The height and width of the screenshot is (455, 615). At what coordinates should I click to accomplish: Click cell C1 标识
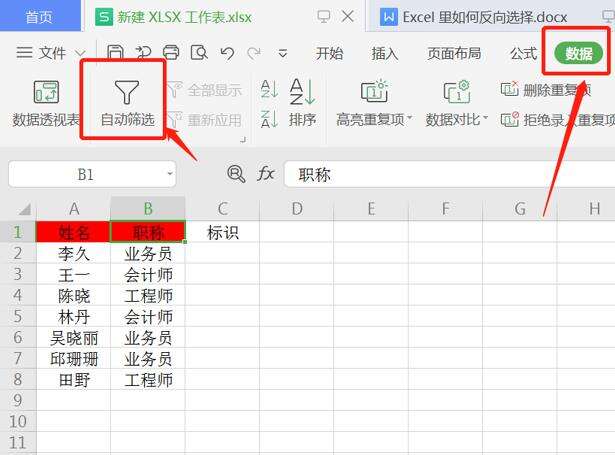tap(222, 232)
